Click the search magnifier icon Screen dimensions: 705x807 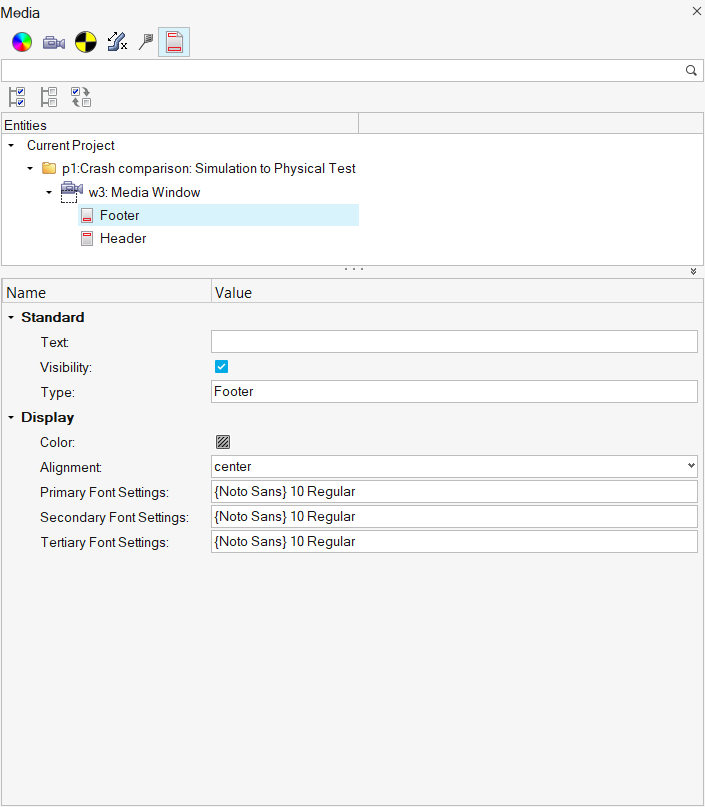click(690, 71)
